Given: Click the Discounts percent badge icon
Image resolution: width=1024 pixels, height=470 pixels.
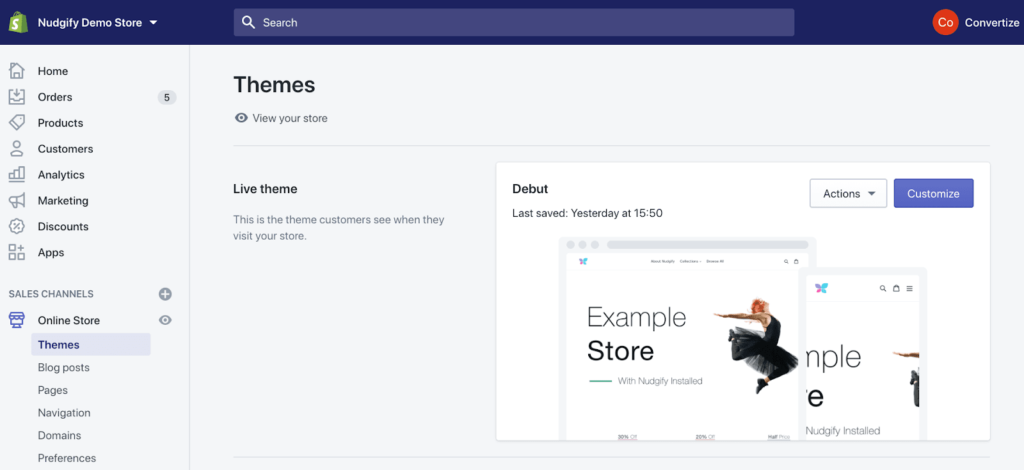Looking at the screenshot, I should click(x=17, y=227).
